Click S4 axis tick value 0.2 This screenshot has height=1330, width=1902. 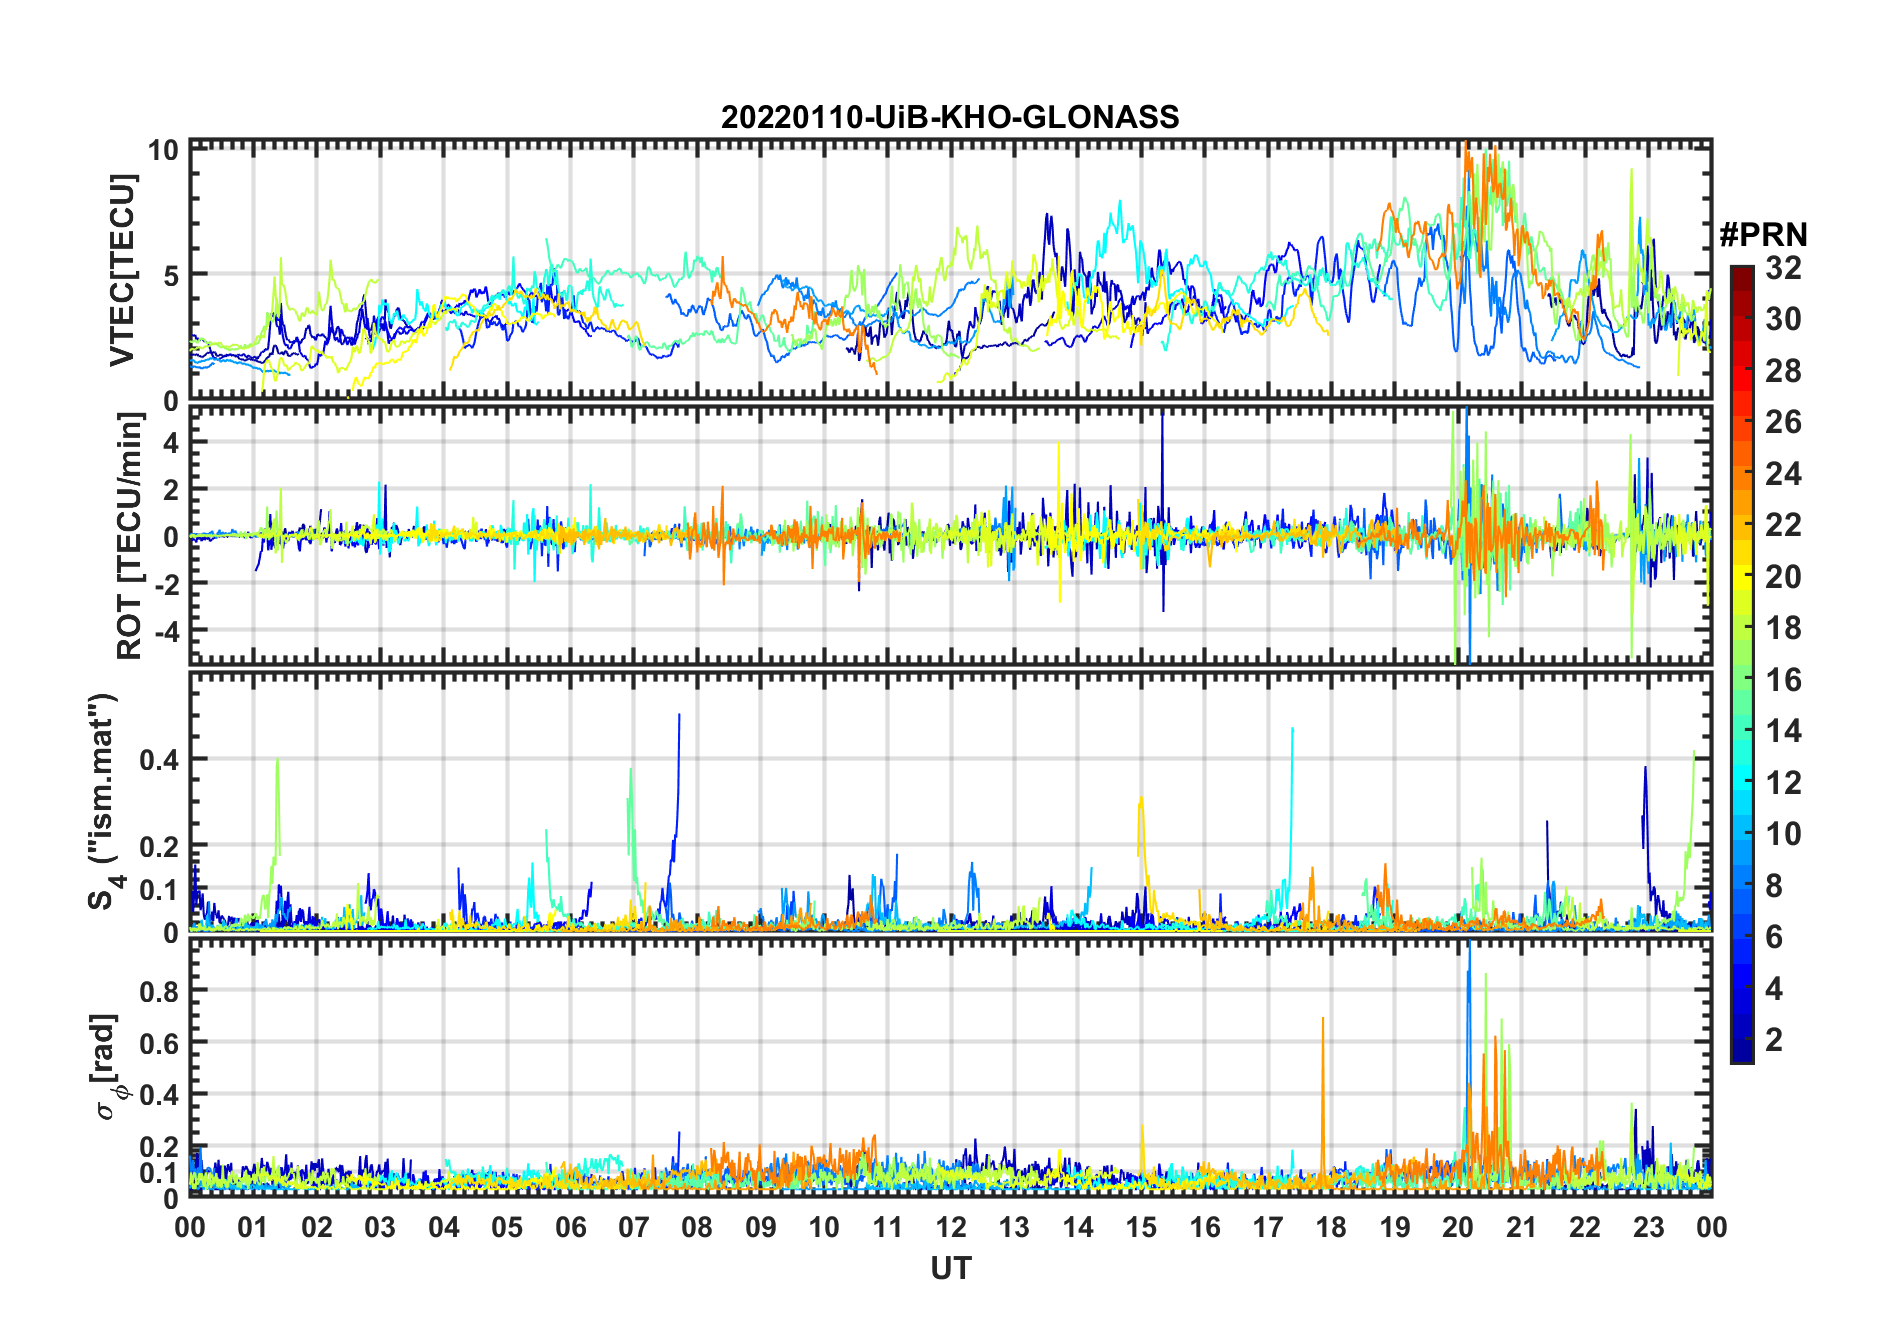tap(159, 846)
